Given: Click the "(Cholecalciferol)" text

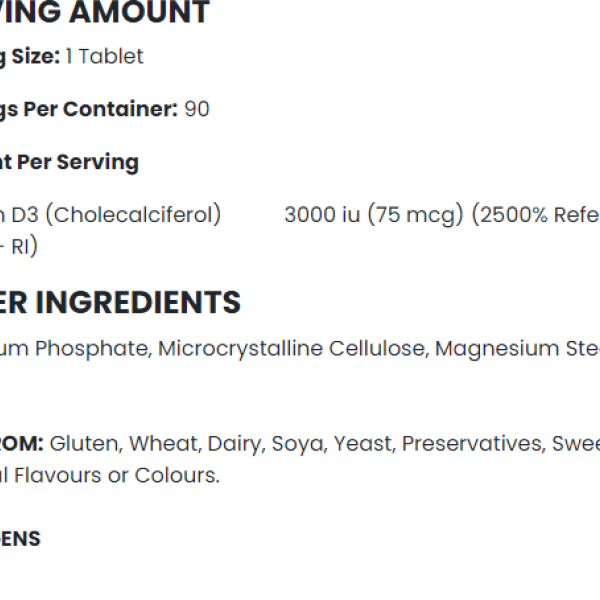Looking at the screenshot, I should tap(136, 215).
